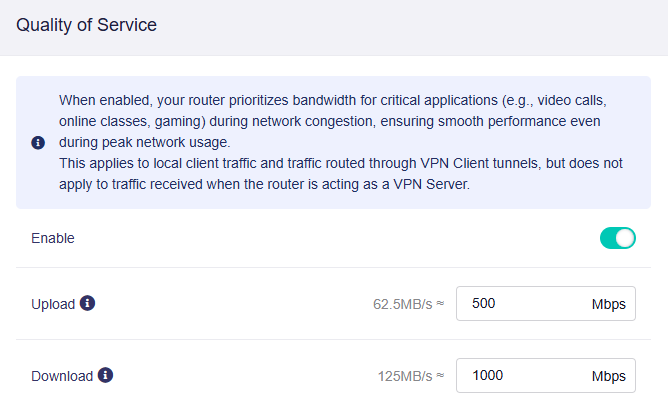This screenshot has height=407, width=668.
Task: Click the info icon beside Download
Action: pyautogui.click(x=106, y=376)
